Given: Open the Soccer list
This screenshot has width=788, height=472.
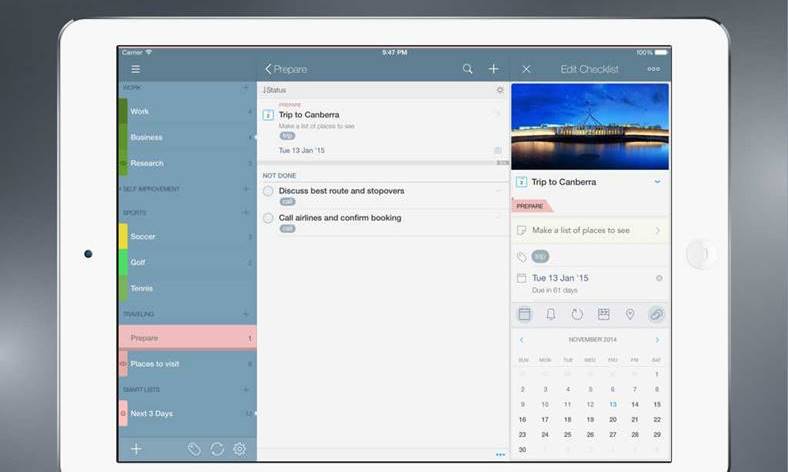Looking at the screenshot, I should click(143, 237).
